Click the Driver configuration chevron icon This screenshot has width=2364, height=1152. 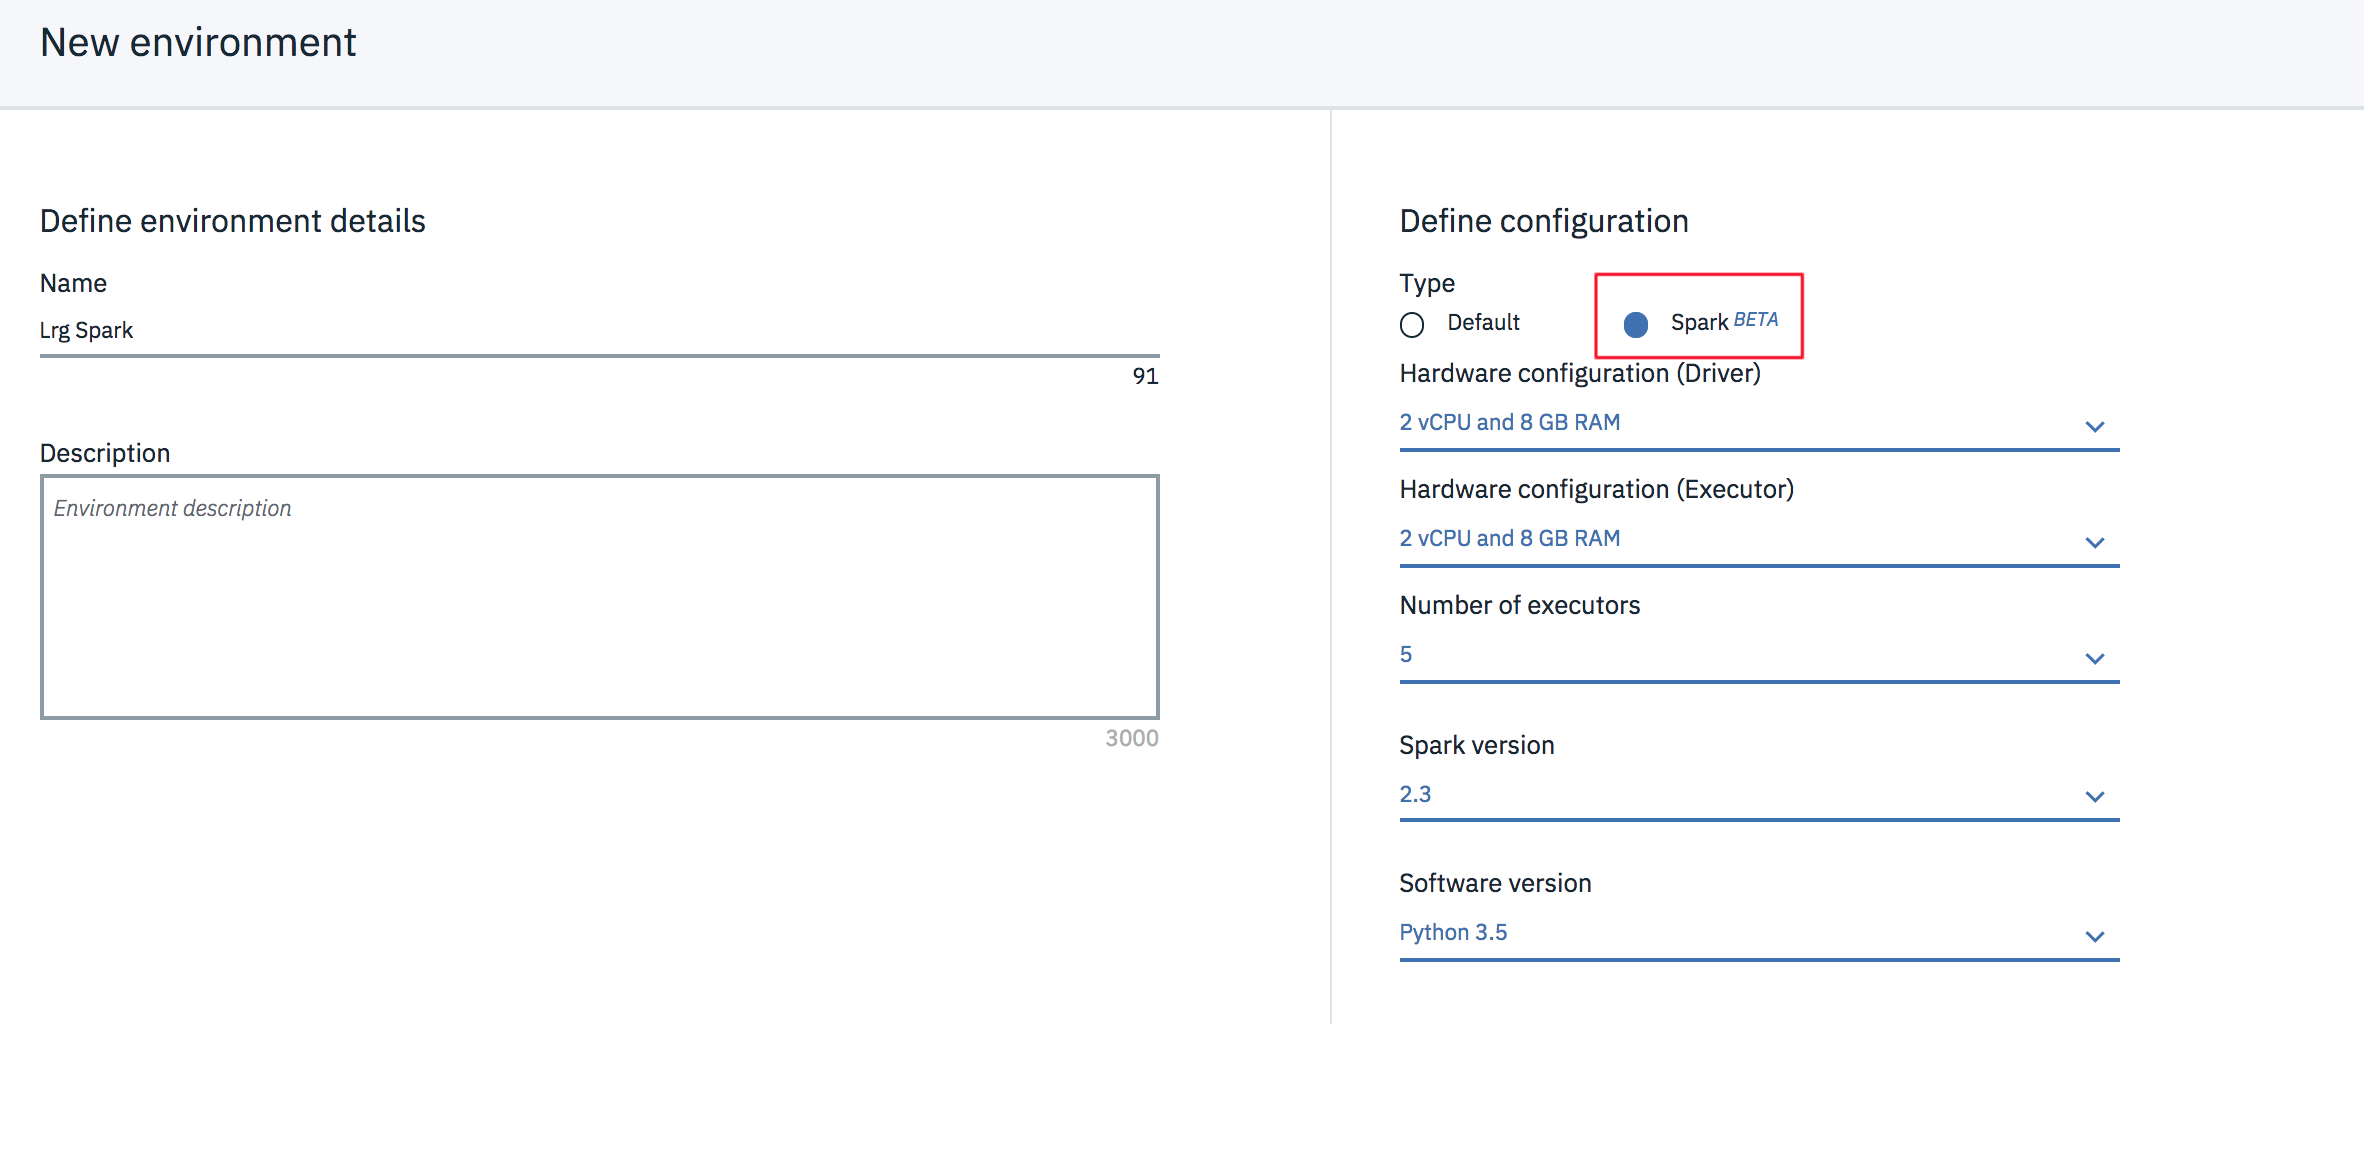[2096, 426]
